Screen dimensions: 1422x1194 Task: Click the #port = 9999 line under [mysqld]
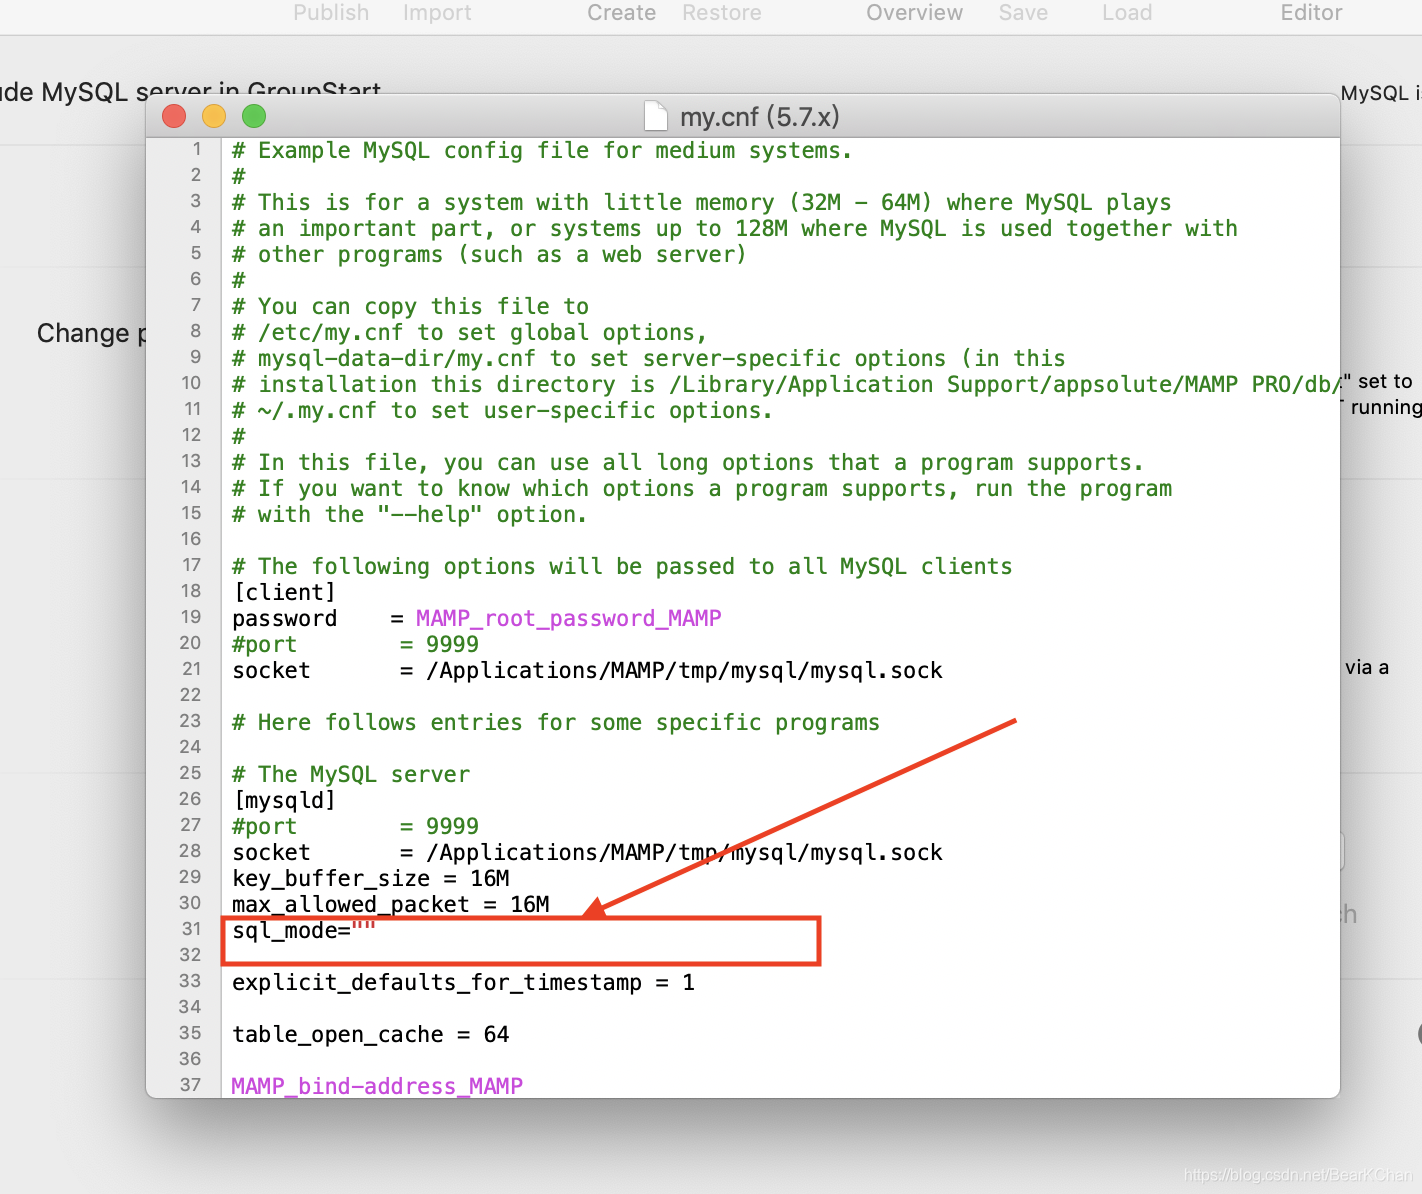(x=355, y=827)
